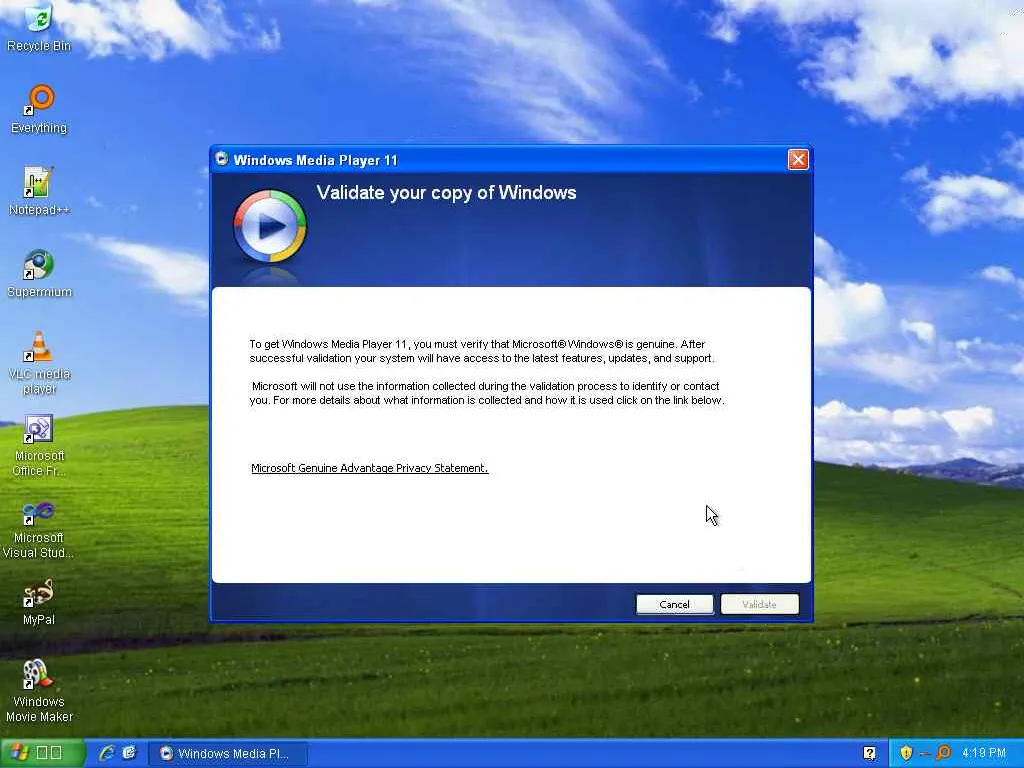The image size is (1024, 768).
Task: Select the Microsoft Visual Studio shortcut
Action: (39, 529)
